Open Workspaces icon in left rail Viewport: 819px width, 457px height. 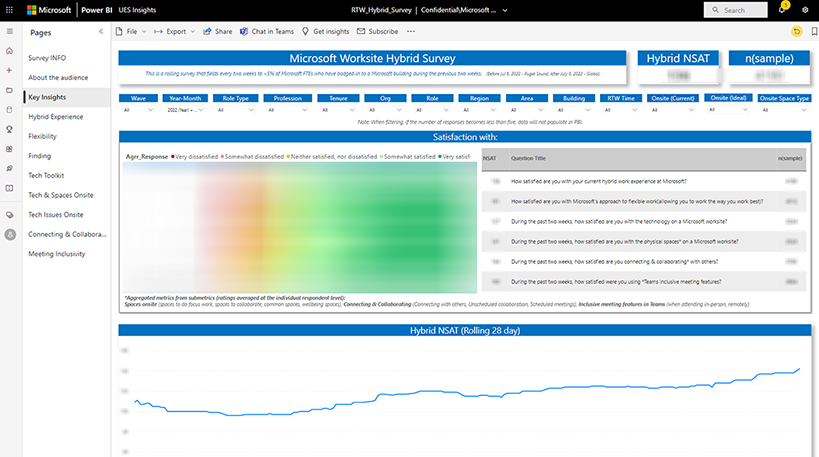[x=9, y=215]
